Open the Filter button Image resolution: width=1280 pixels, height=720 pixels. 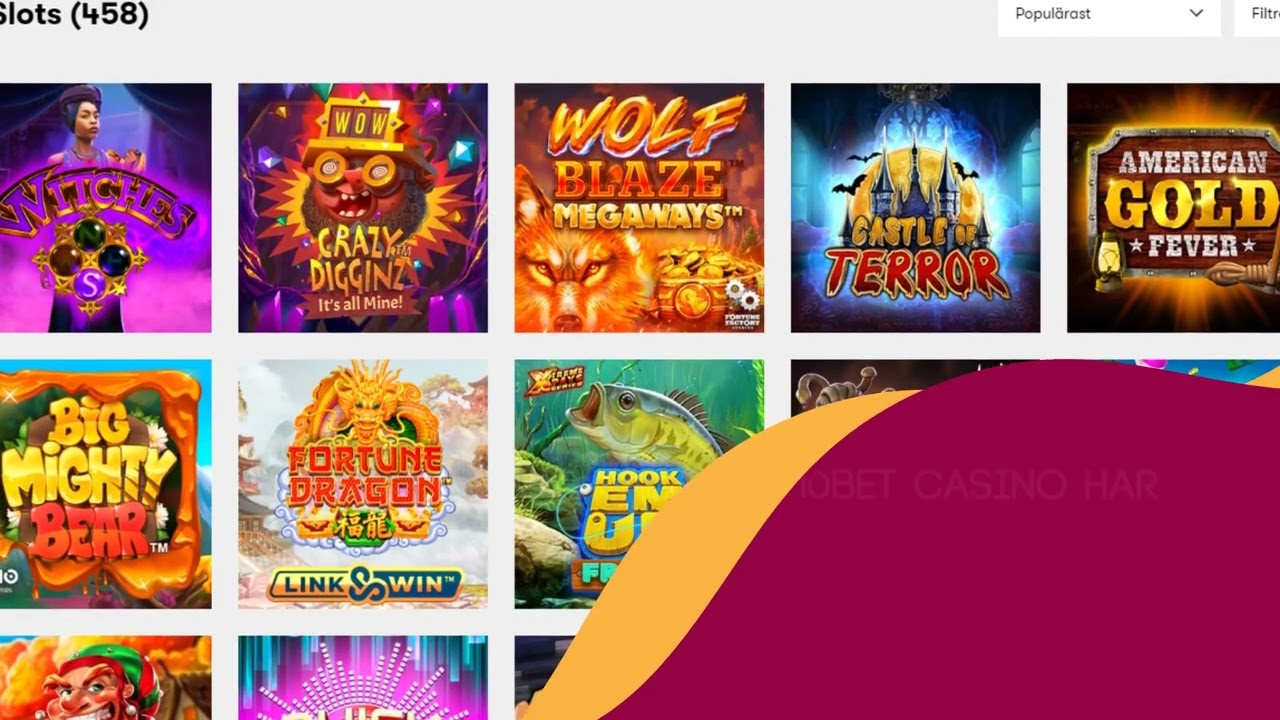(x=1258, y=14)
